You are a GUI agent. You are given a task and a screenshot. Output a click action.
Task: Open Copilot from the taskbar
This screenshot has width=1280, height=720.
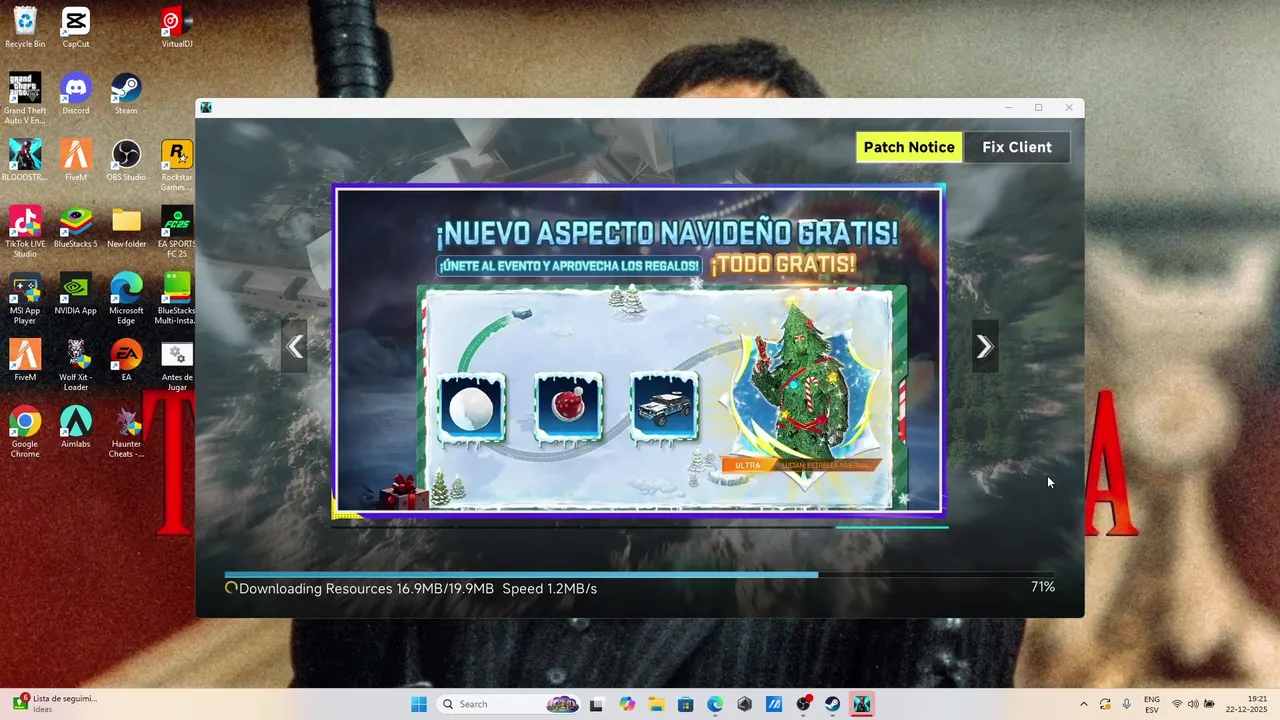[627, 704]
